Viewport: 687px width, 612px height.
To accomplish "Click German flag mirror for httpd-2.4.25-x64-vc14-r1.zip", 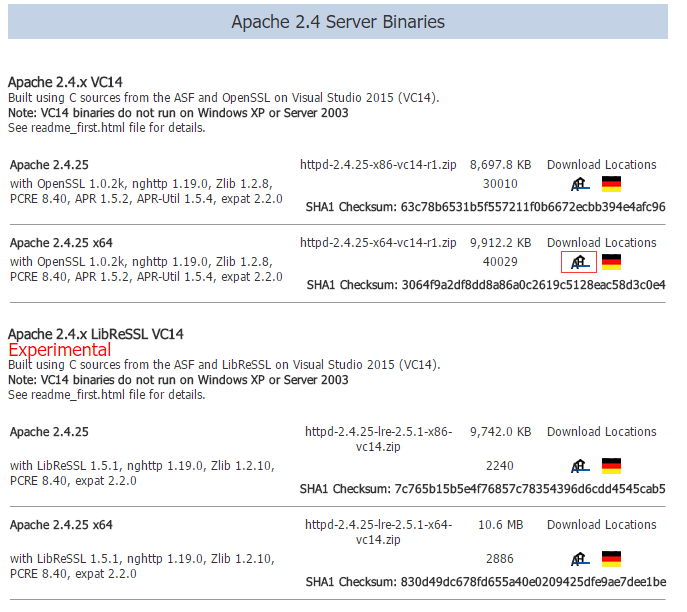I will 611,262.
